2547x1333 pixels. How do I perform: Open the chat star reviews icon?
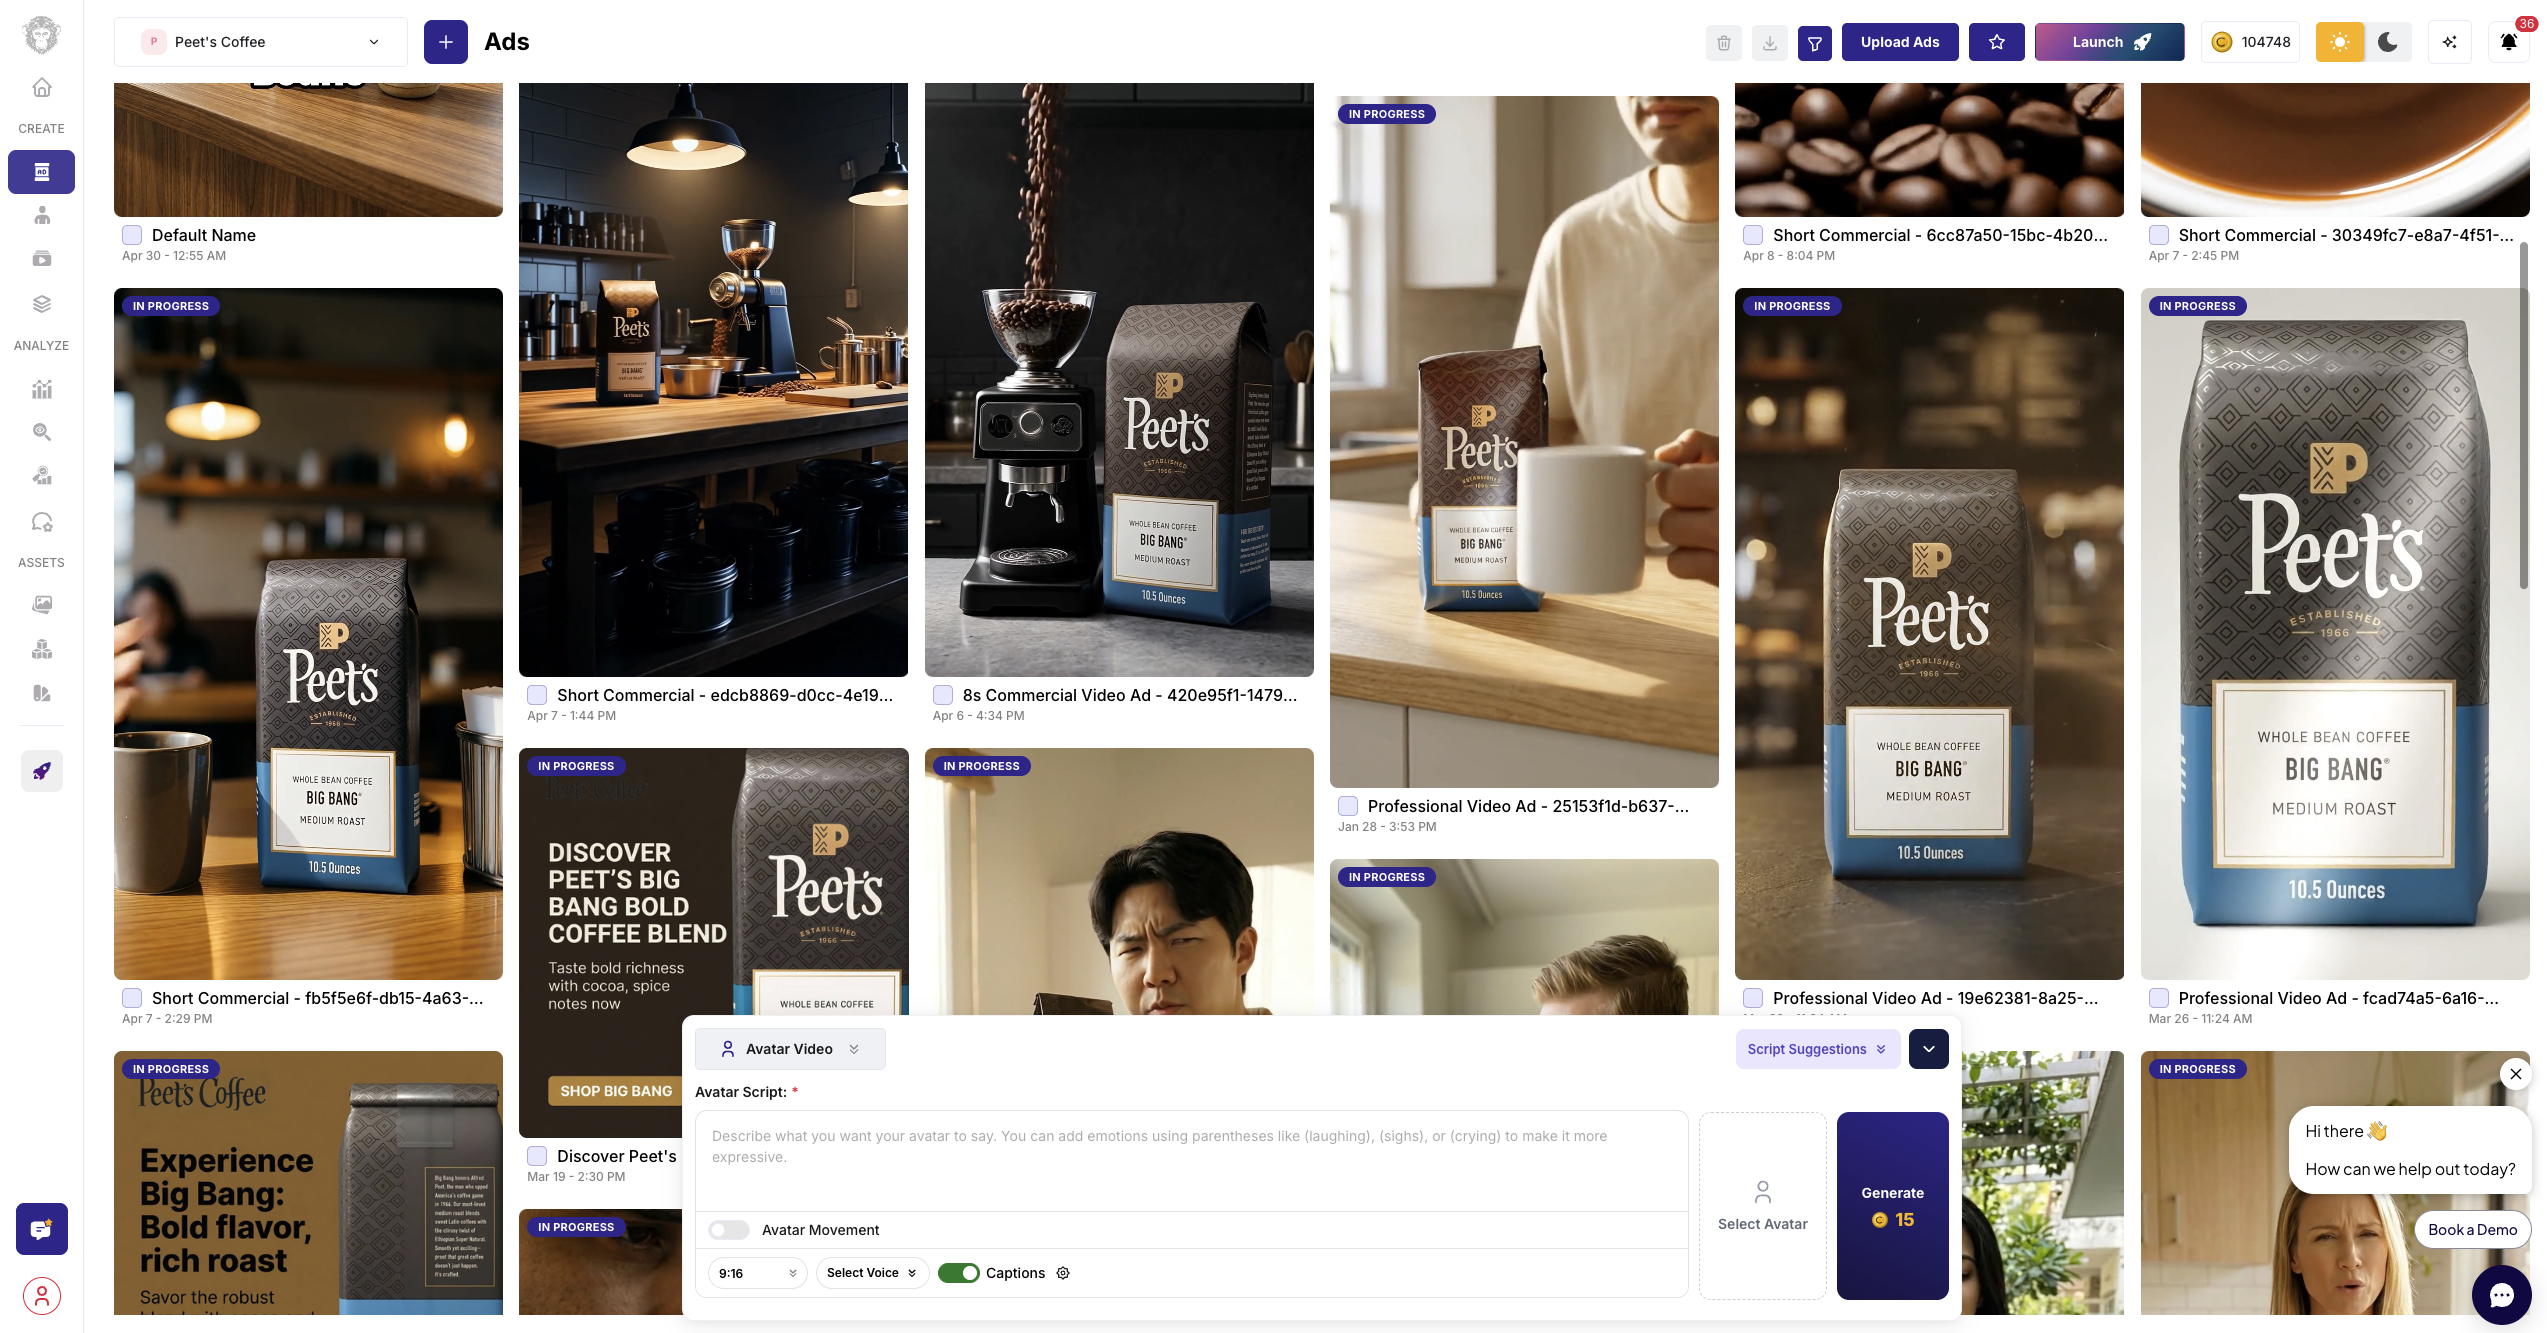coord(42,522)
